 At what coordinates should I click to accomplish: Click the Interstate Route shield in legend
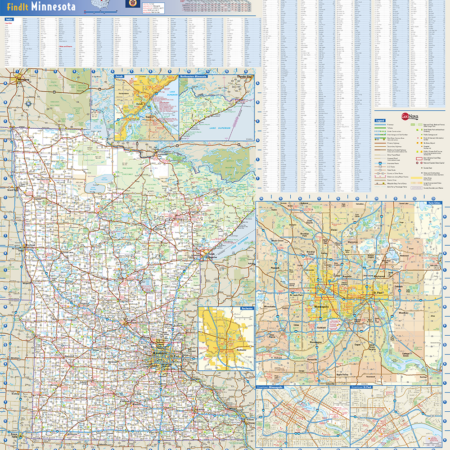pyautogui.click(x=380, y=163)
